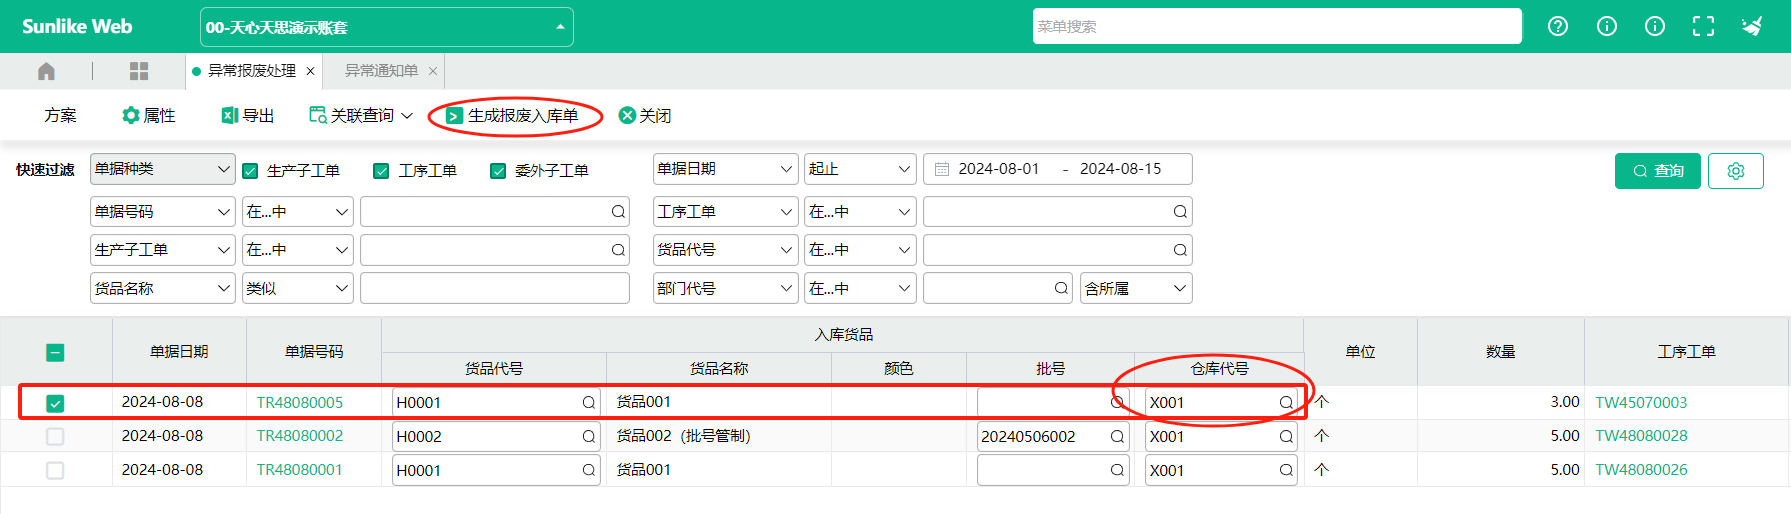
Task: Click warehouse lookup icon in TR48080001 row
Action: click(x=1286, y=470)
